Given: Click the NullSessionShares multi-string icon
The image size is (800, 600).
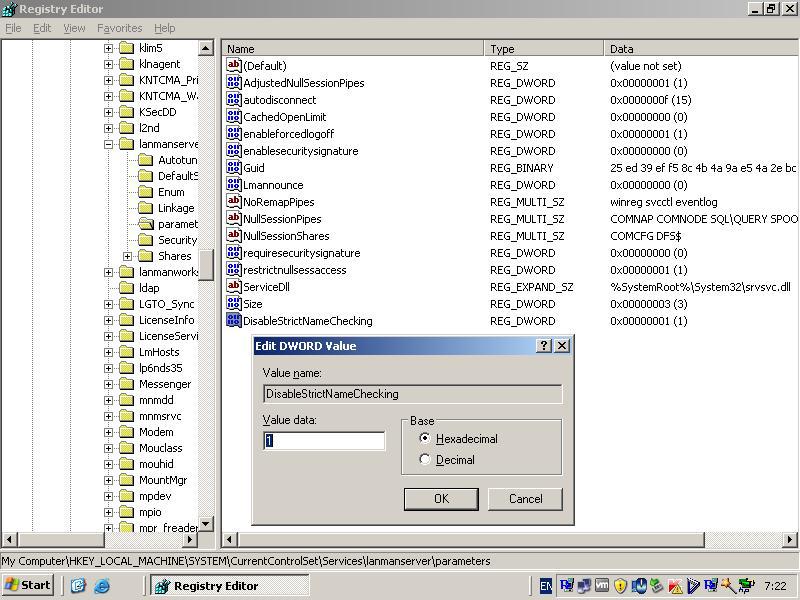Looking at the screenshot, I should (x=234, y=235).
